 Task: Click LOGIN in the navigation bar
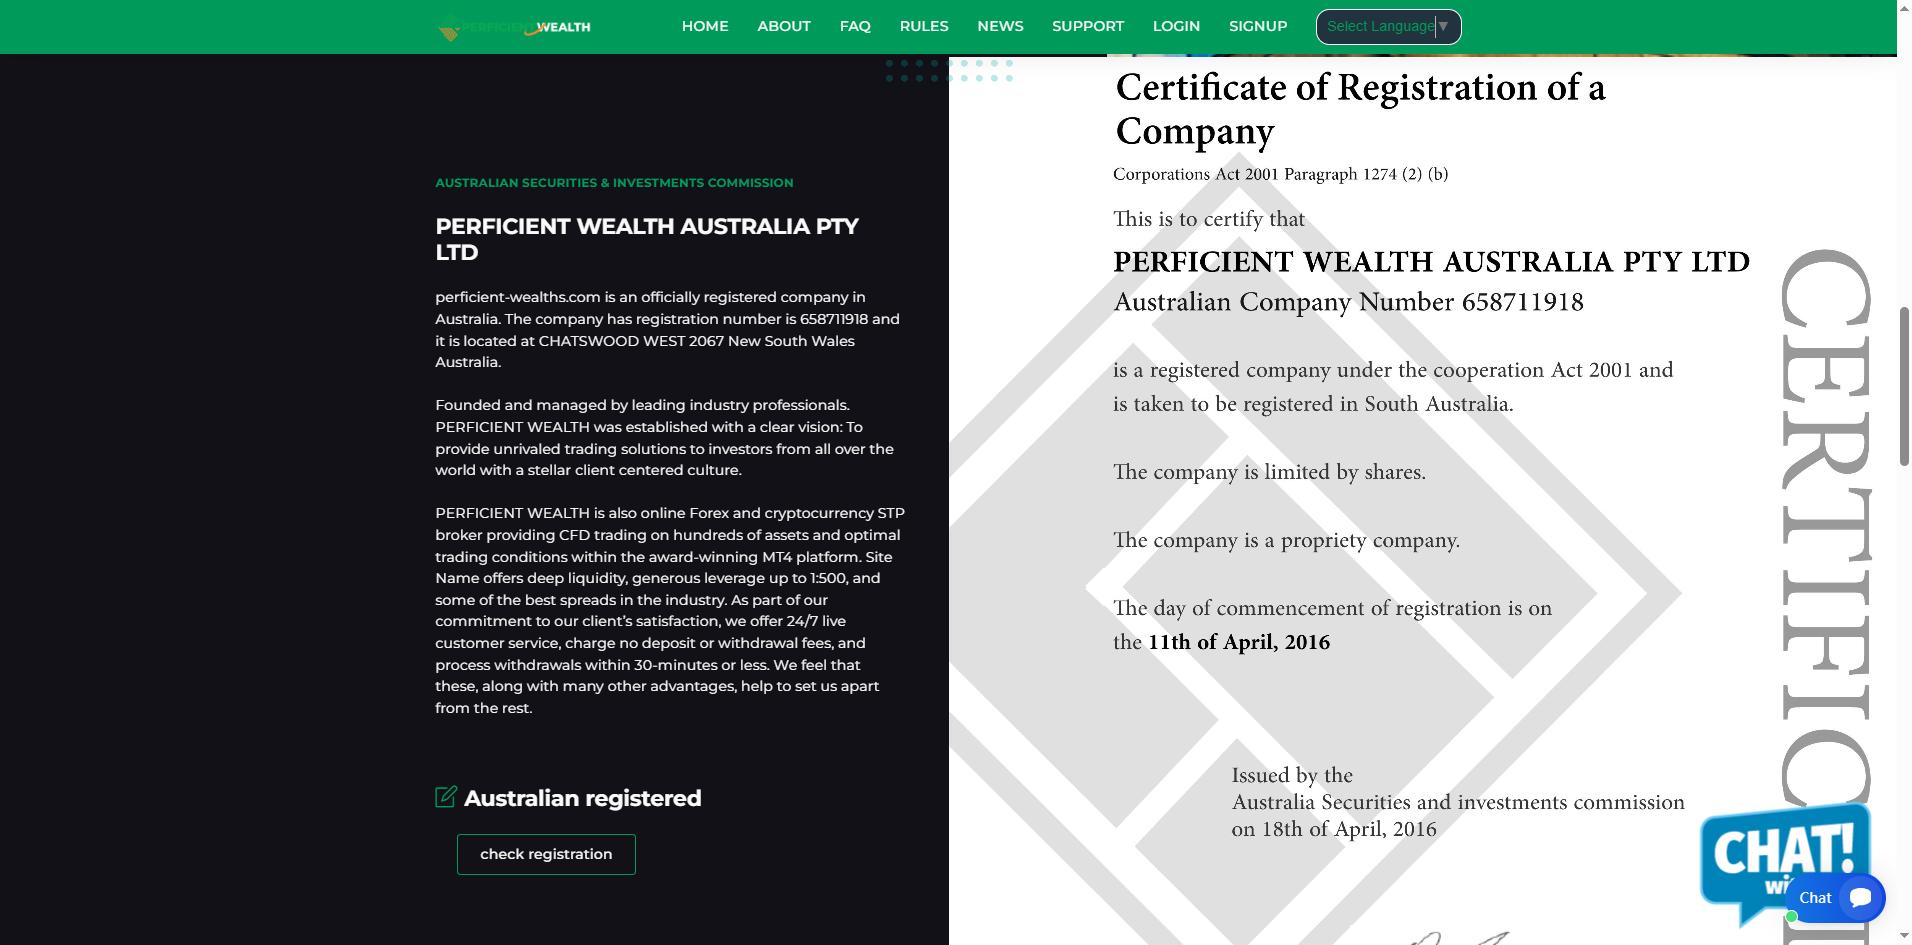(x=1176, y=26)
